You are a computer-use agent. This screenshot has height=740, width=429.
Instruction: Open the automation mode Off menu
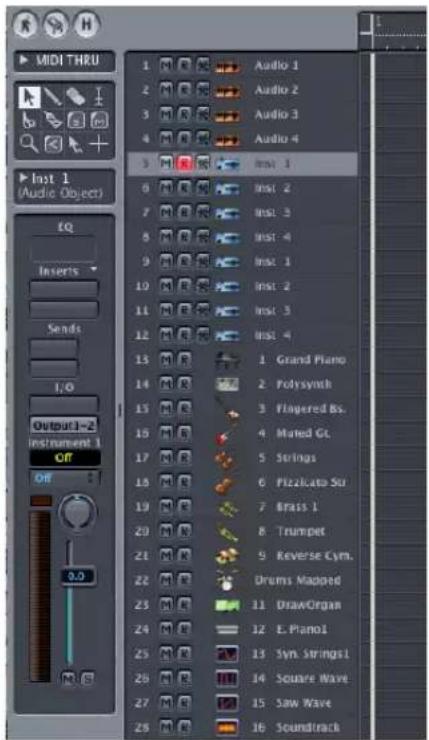click(x=65, y=478)
